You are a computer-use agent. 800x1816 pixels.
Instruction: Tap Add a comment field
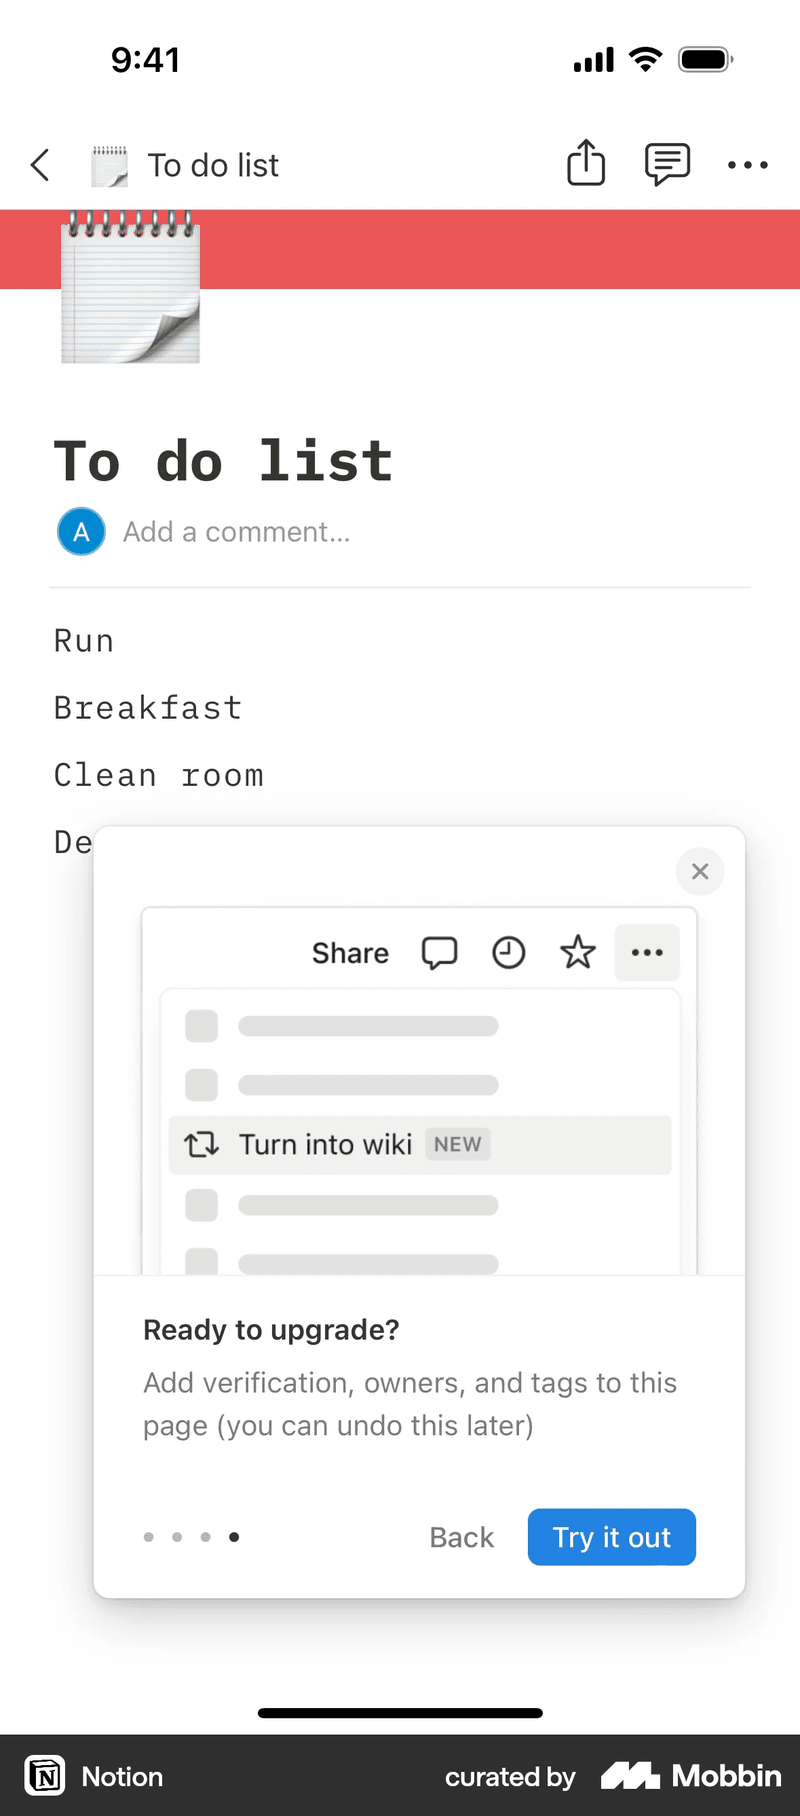point(236,531)
